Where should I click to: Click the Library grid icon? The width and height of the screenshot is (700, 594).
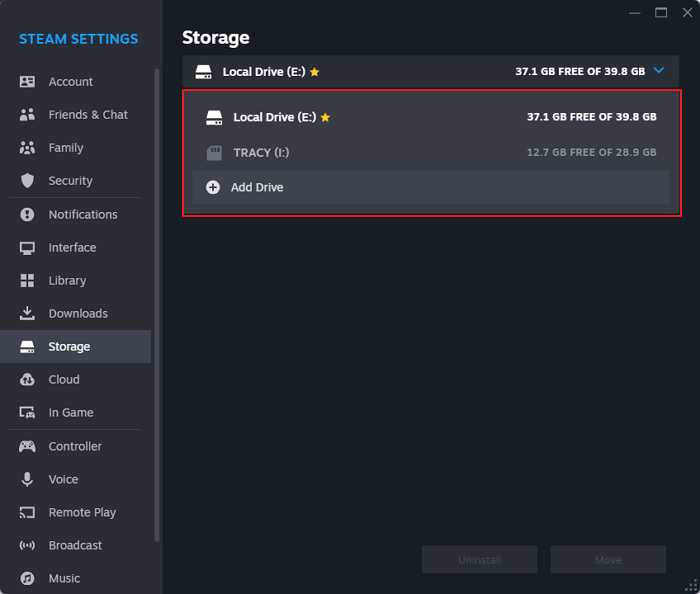(27, 281)
